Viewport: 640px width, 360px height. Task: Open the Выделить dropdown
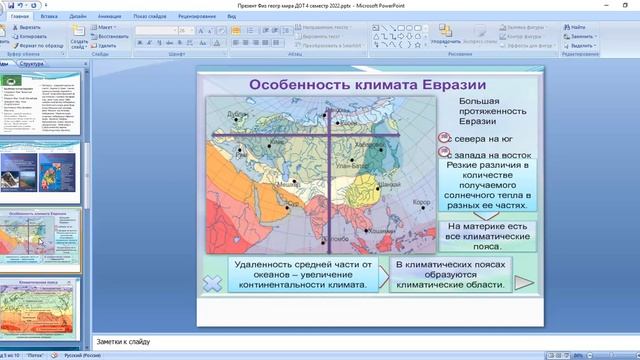coord(580,46)
